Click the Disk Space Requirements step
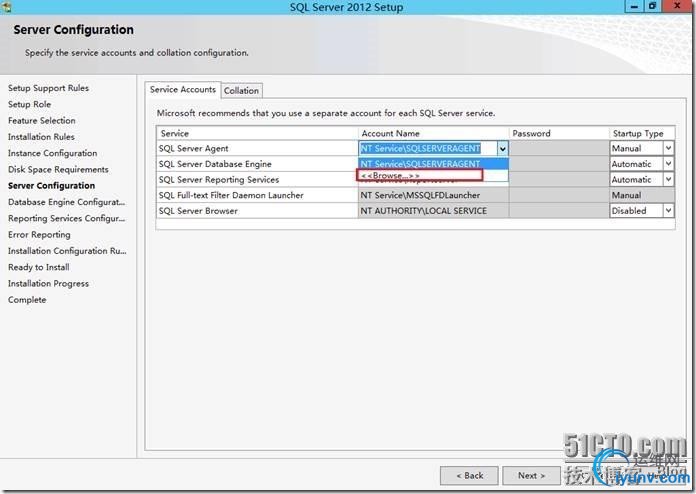 [58, 170]
